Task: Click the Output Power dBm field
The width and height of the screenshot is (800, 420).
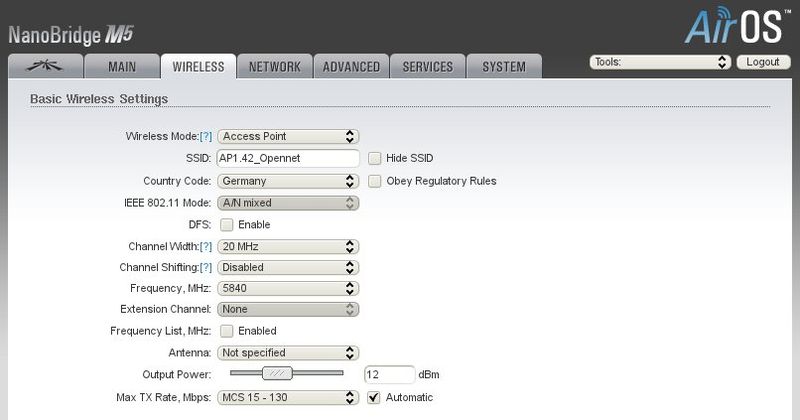Action: click(389, 375)
